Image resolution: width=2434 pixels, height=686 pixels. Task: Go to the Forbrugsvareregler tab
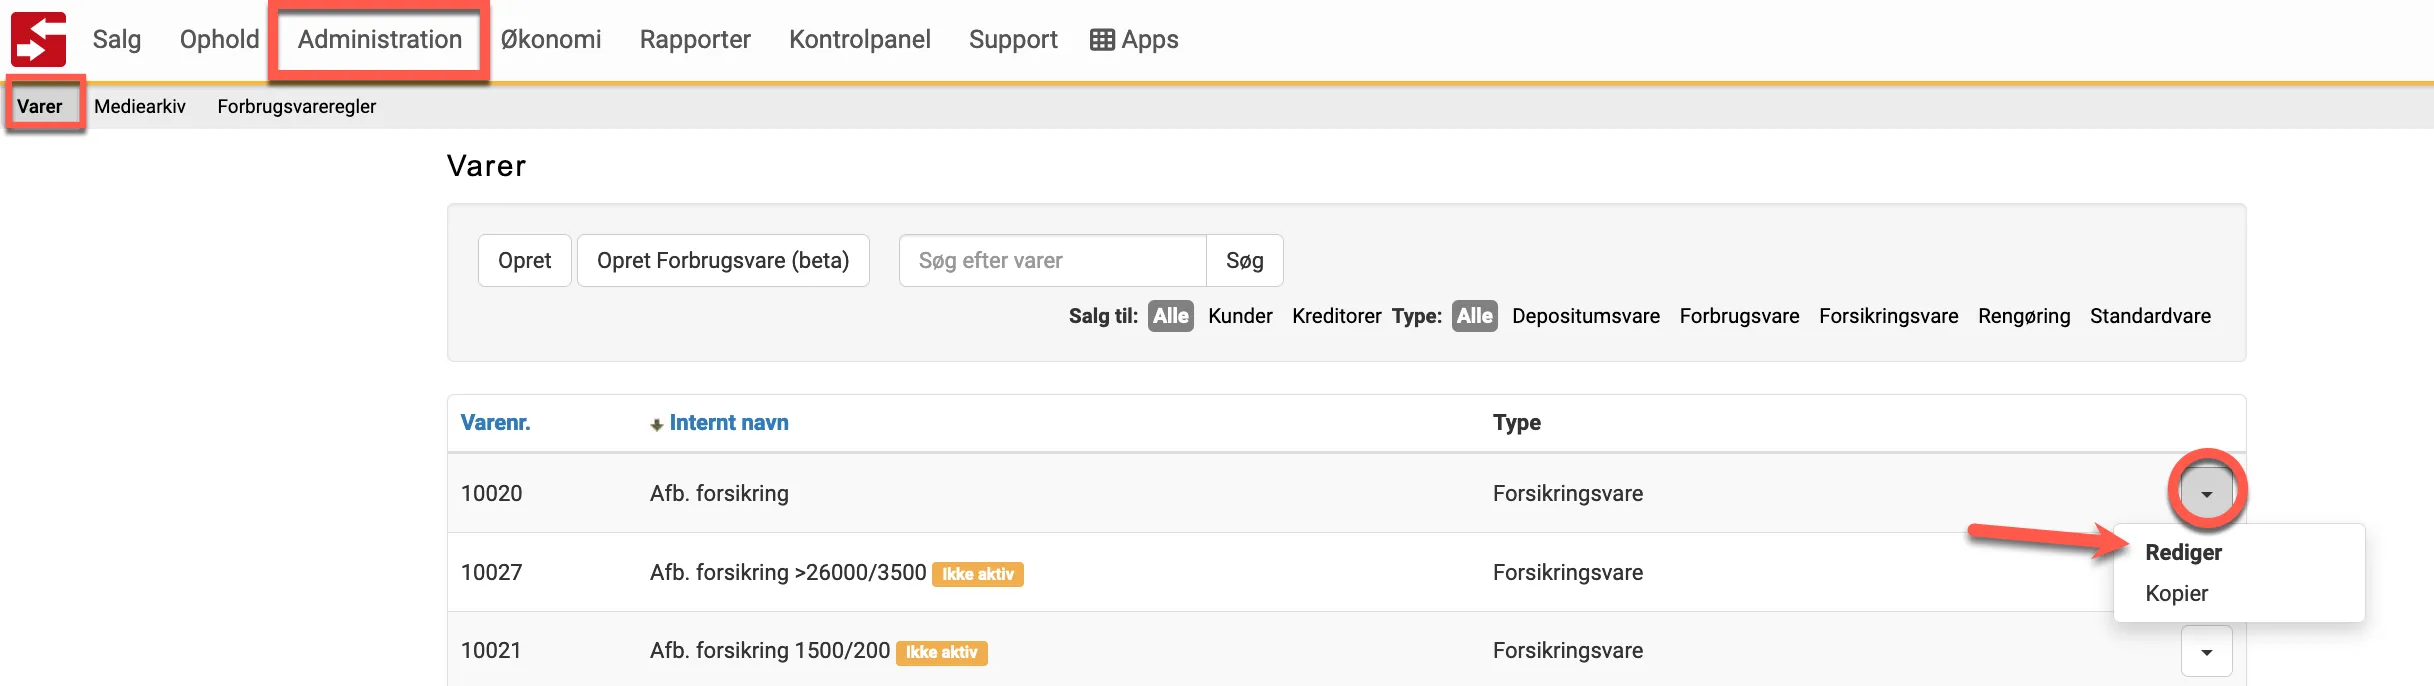[296, 106]
